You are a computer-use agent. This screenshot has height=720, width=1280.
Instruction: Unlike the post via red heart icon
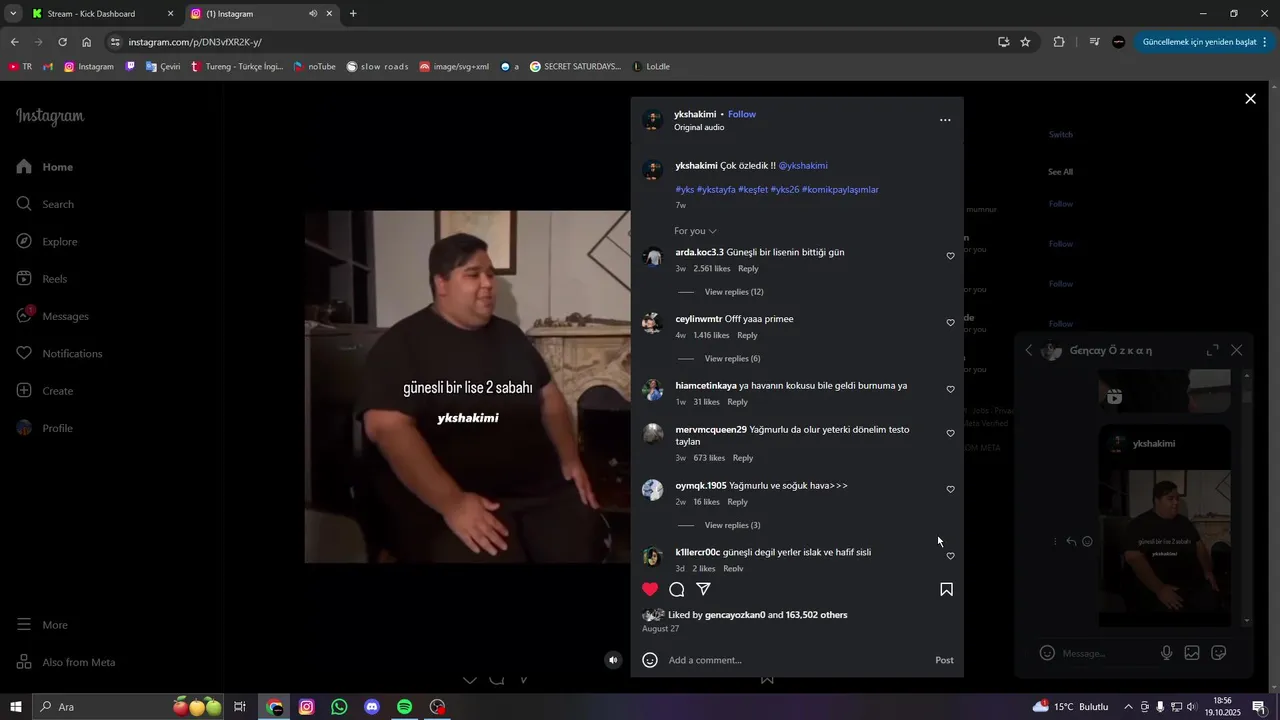tap(650, 589)
